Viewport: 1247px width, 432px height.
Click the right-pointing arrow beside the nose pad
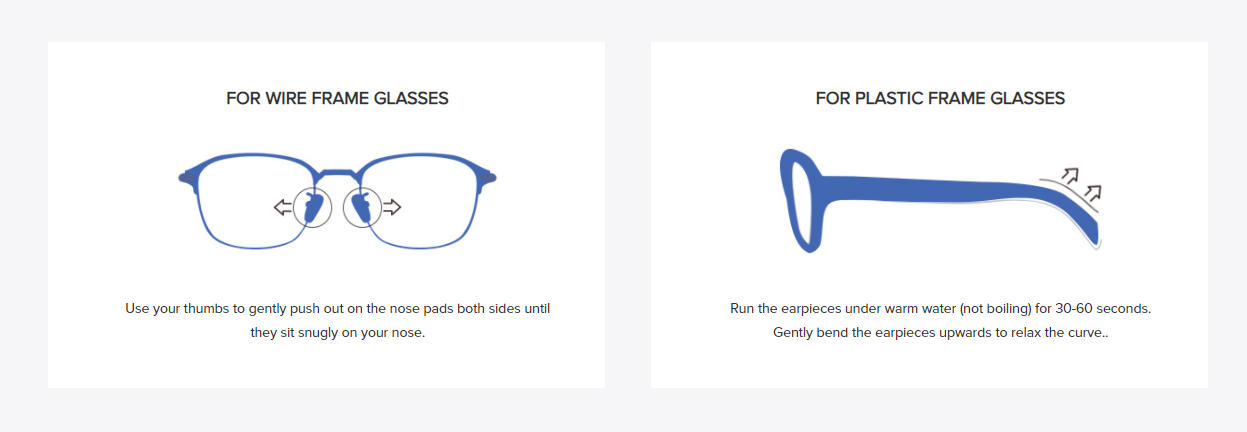click(x=392, y=208)
